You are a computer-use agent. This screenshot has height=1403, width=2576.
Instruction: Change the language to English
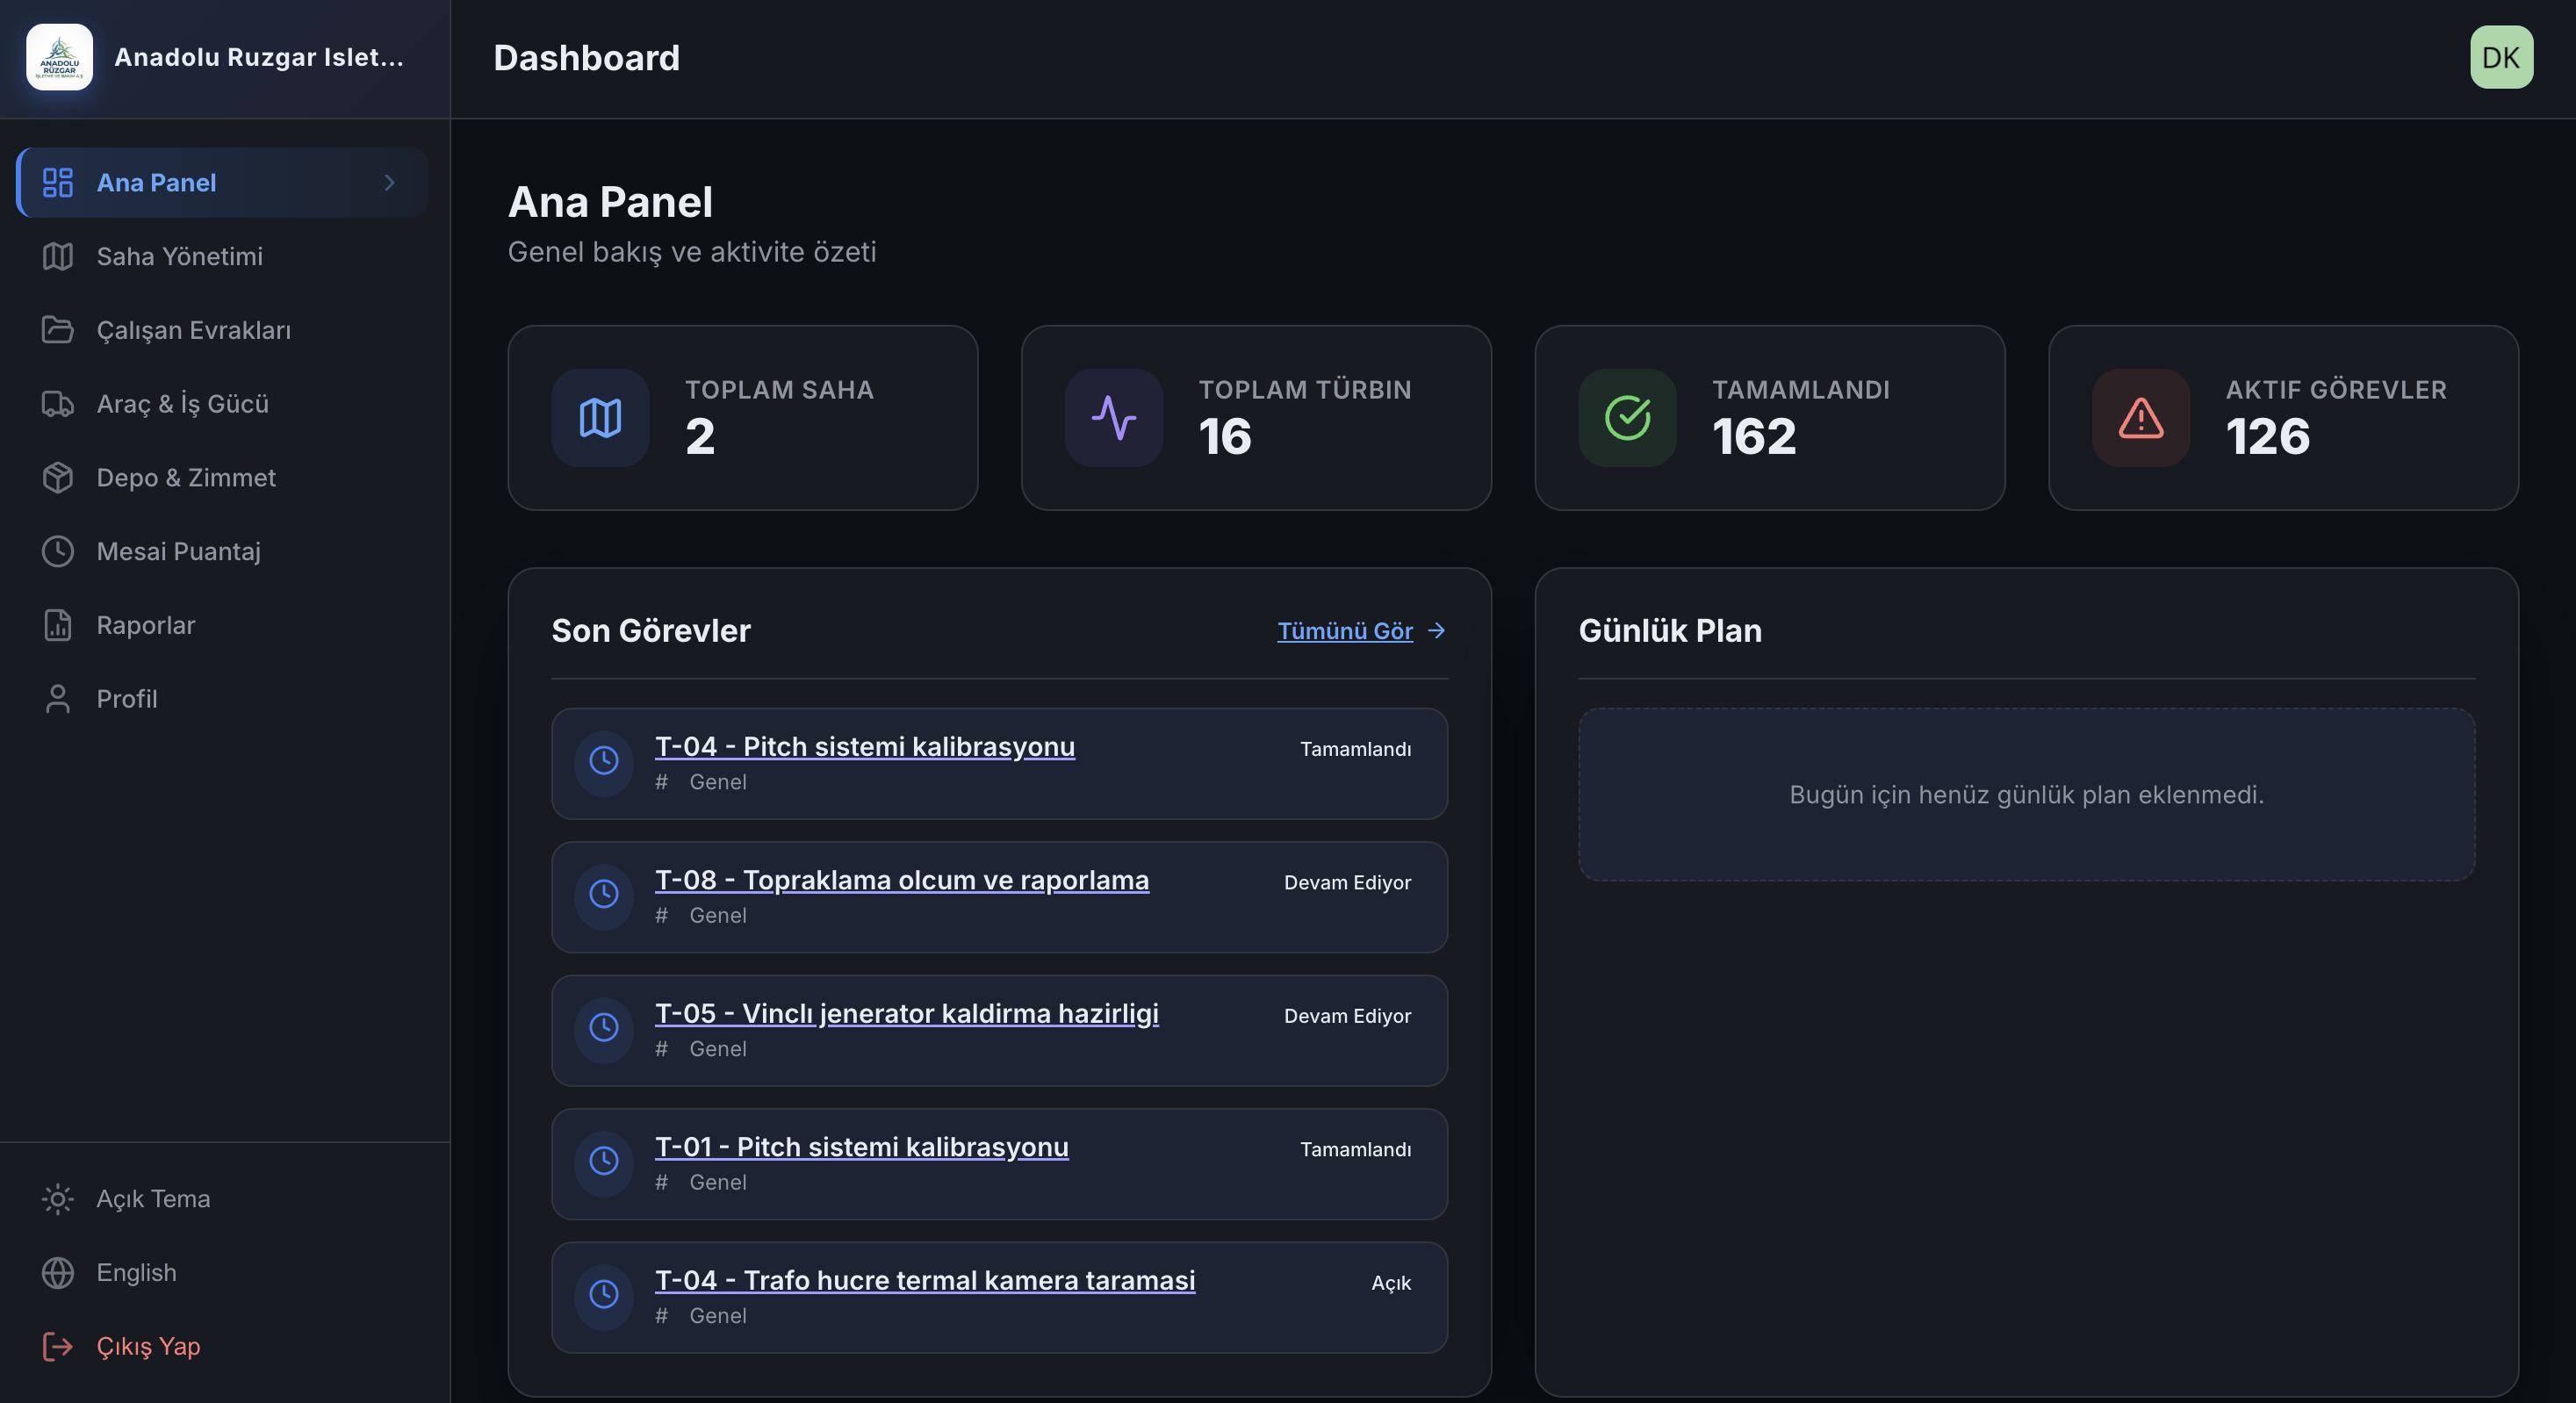pos(136,1272)
